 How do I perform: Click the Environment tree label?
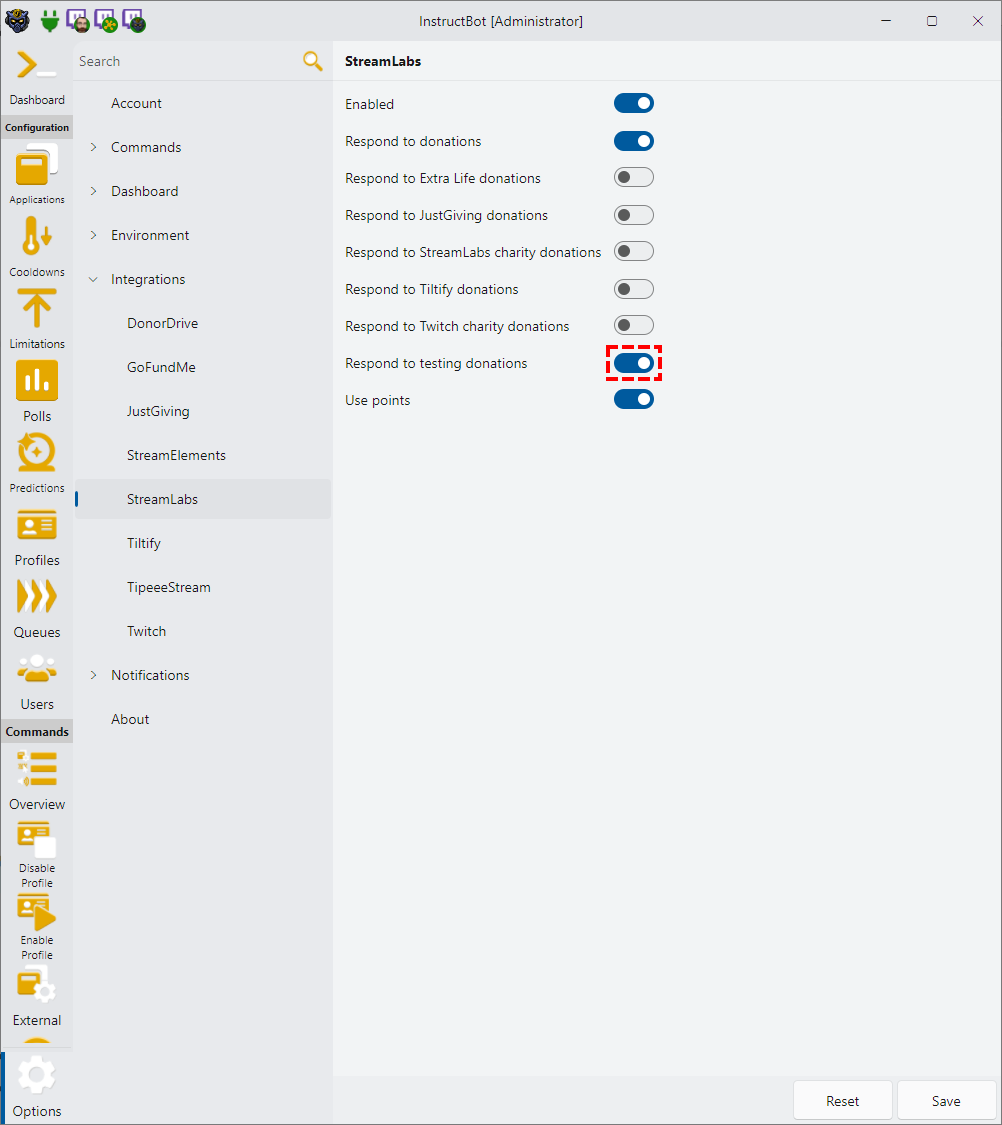[x=150, y=235]
